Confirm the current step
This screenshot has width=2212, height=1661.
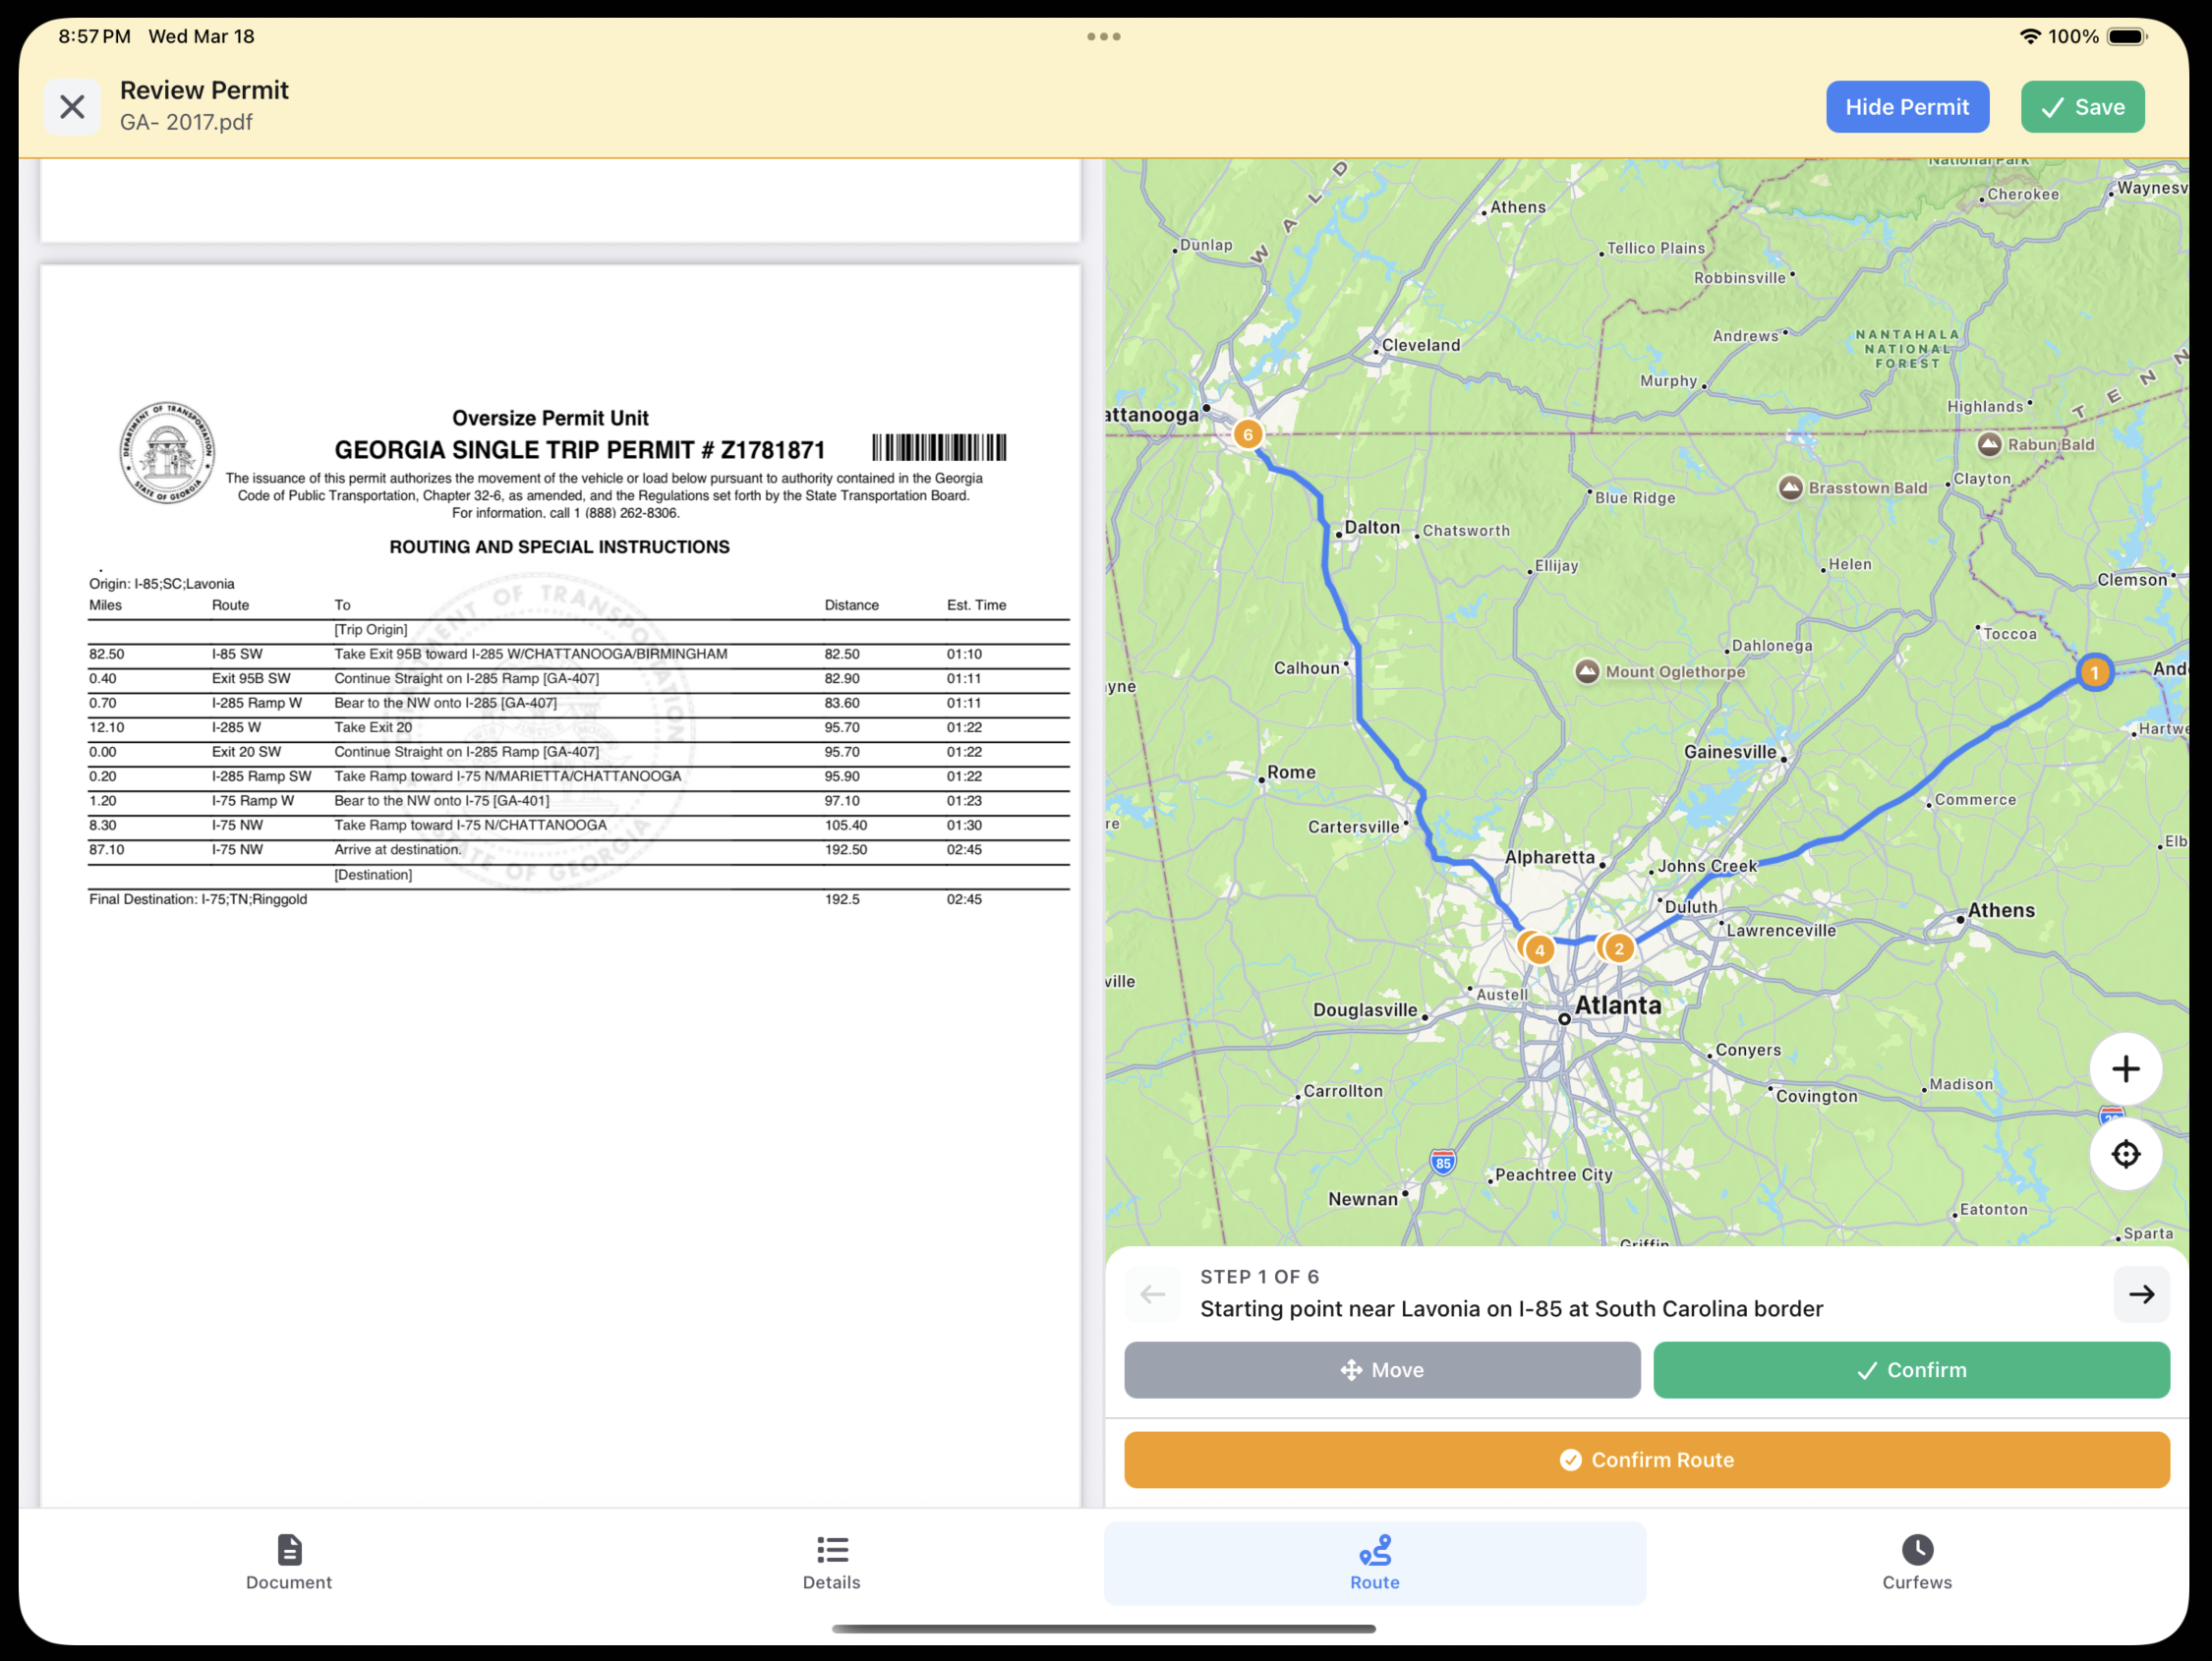tap(1911, 1370)
